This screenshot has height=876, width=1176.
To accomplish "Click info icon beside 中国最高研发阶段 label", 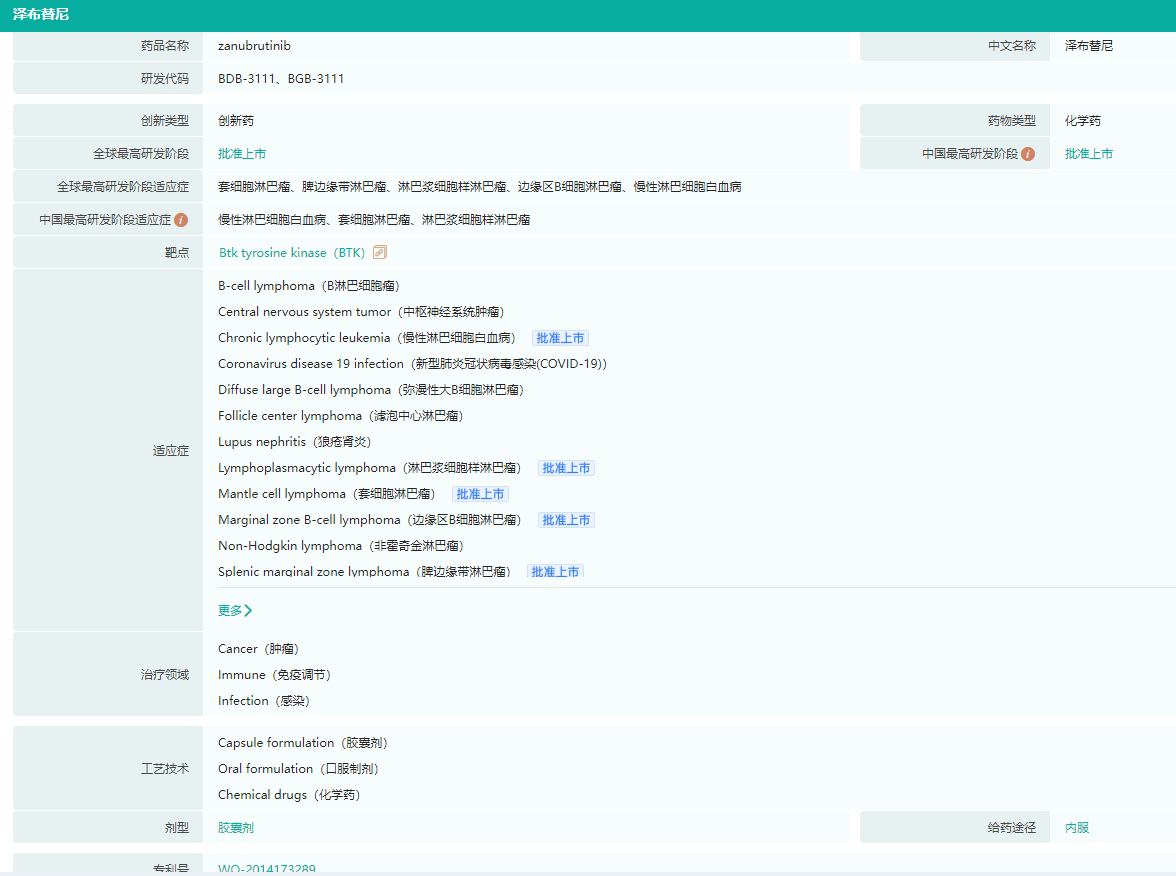I will (1028, 154).
